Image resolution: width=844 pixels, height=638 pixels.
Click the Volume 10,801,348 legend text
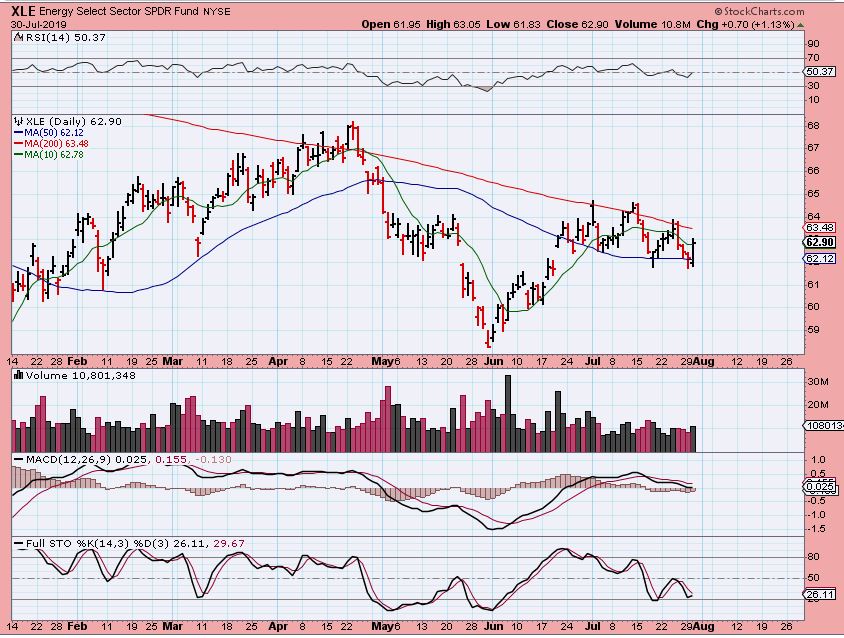pyautogui.click(x=80, y=375)
